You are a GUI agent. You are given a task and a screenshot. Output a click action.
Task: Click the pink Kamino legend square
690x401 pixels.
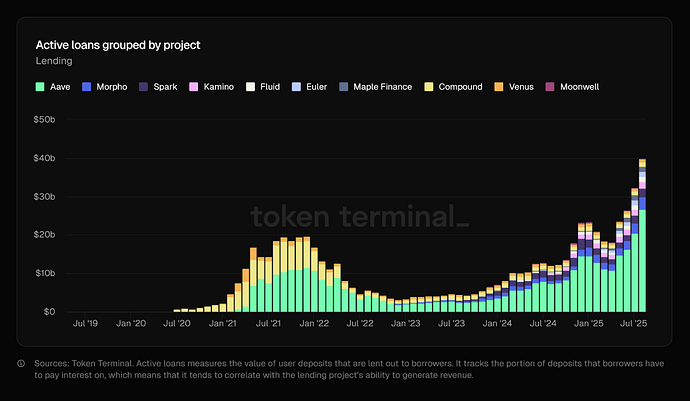[x=193, y=87]
